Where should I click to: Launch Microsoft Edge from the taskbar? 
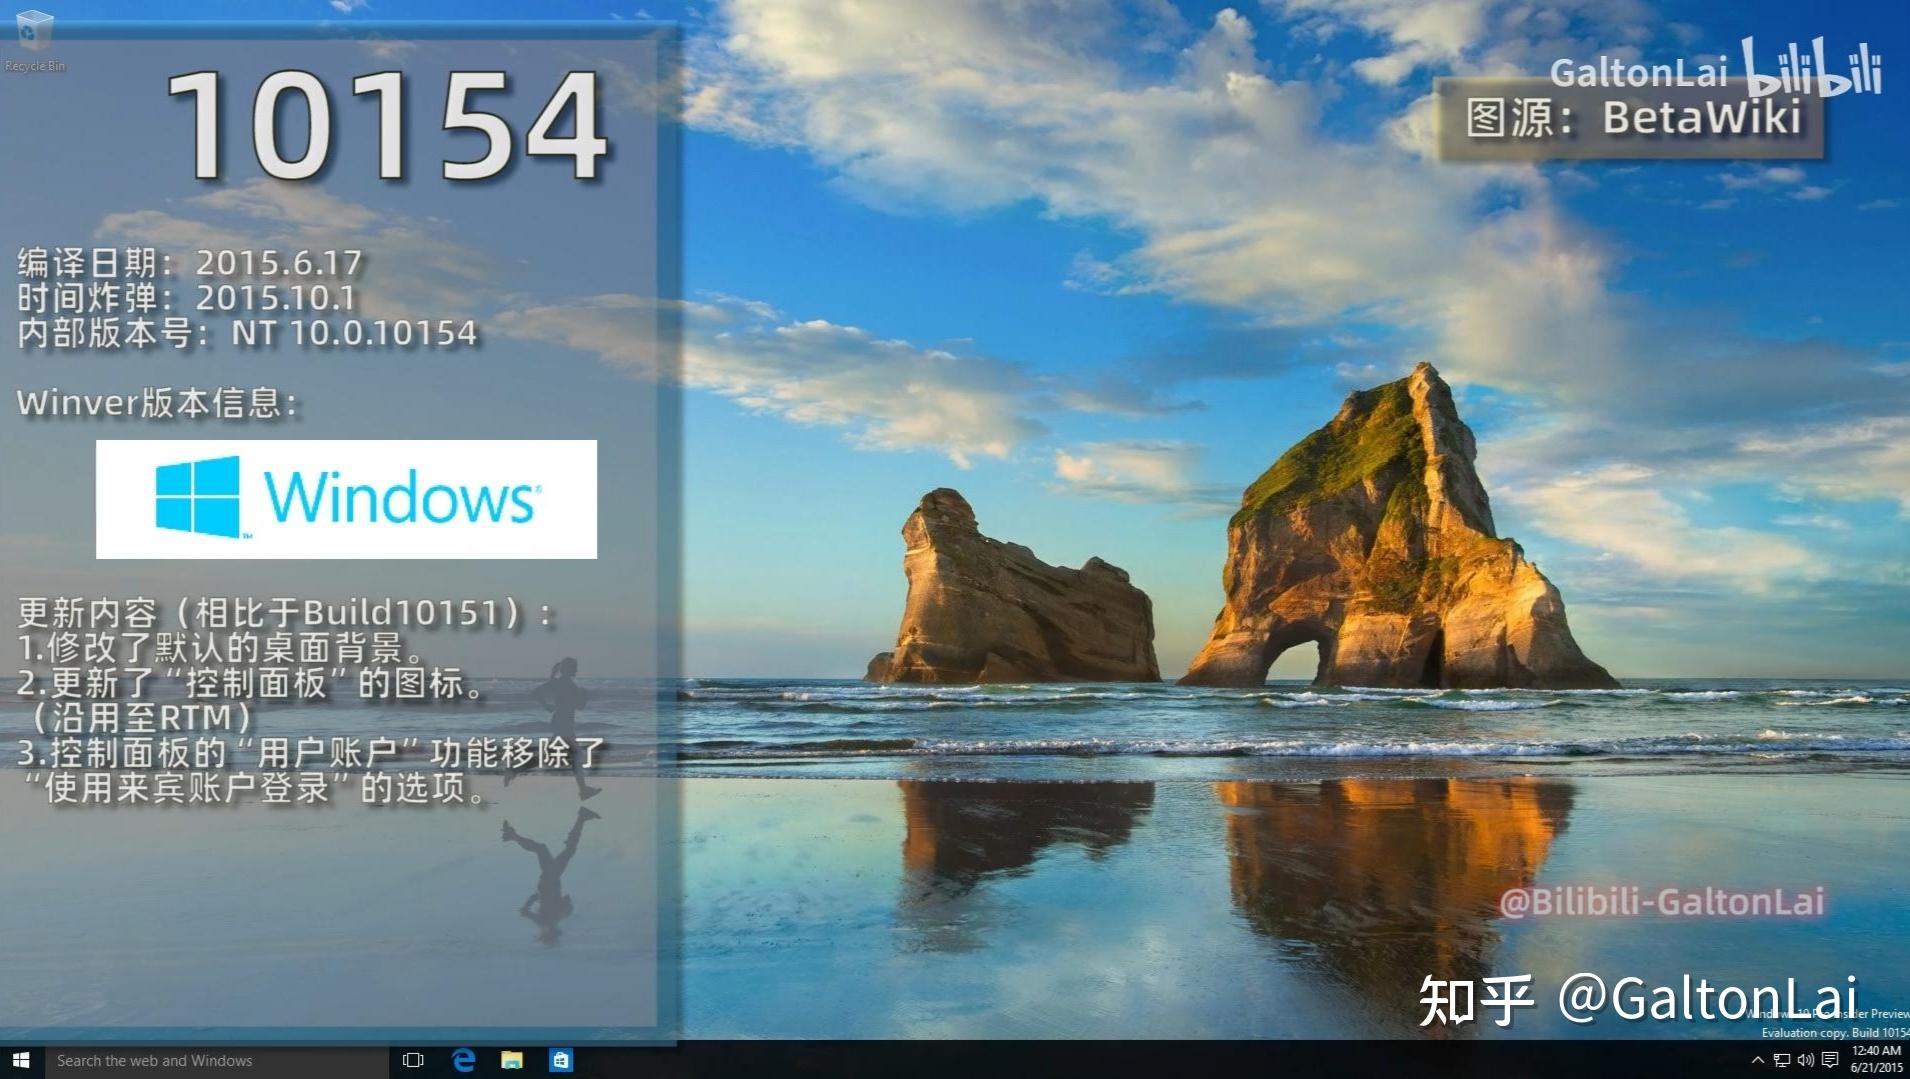463,1060
